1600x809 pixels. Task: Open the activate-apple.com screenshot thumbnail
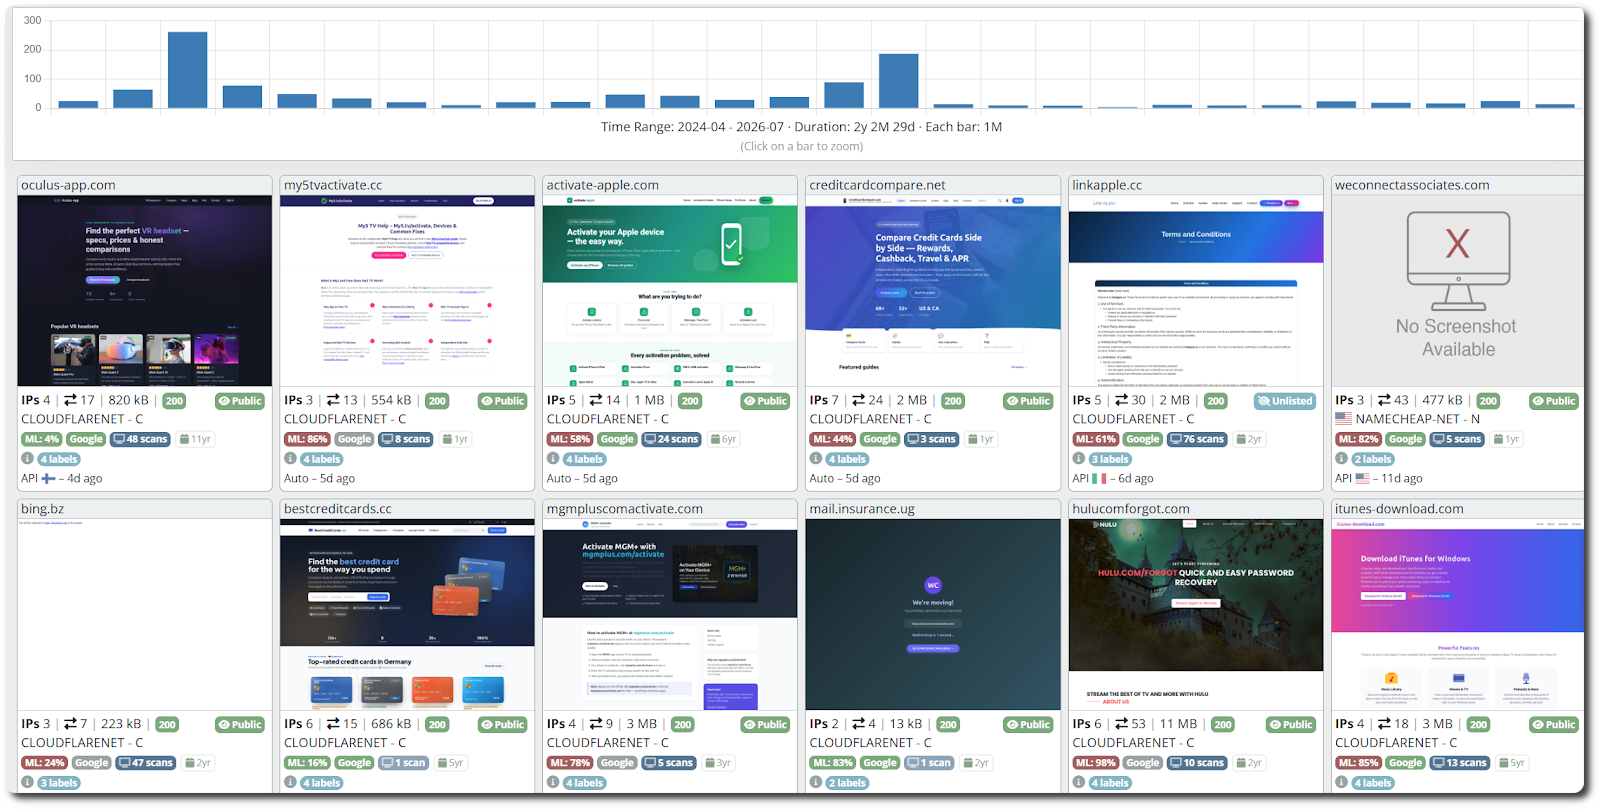pyautogui.click(x=670, y=291)
